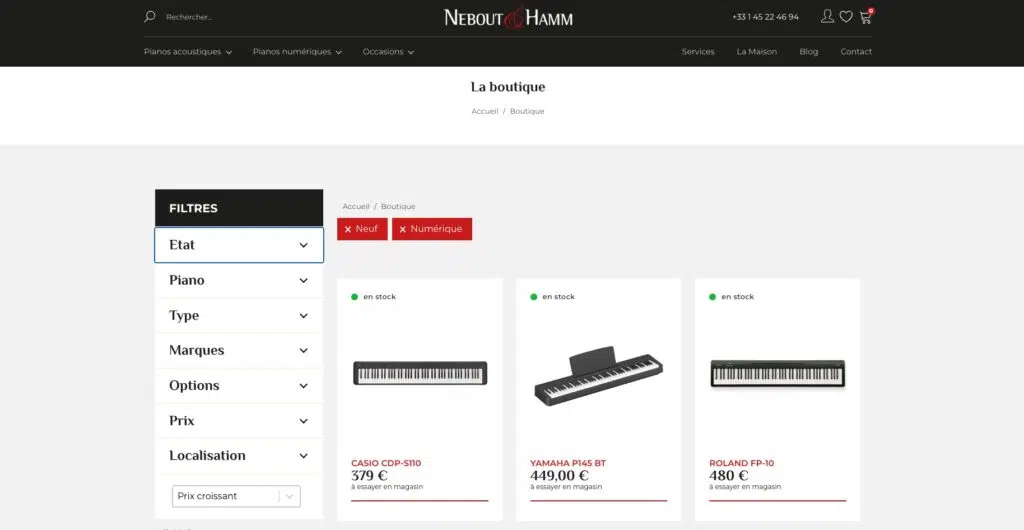Expand the Localisation filter
The width and height of the screenshot is (1024, 530).
tap(239, 456)
